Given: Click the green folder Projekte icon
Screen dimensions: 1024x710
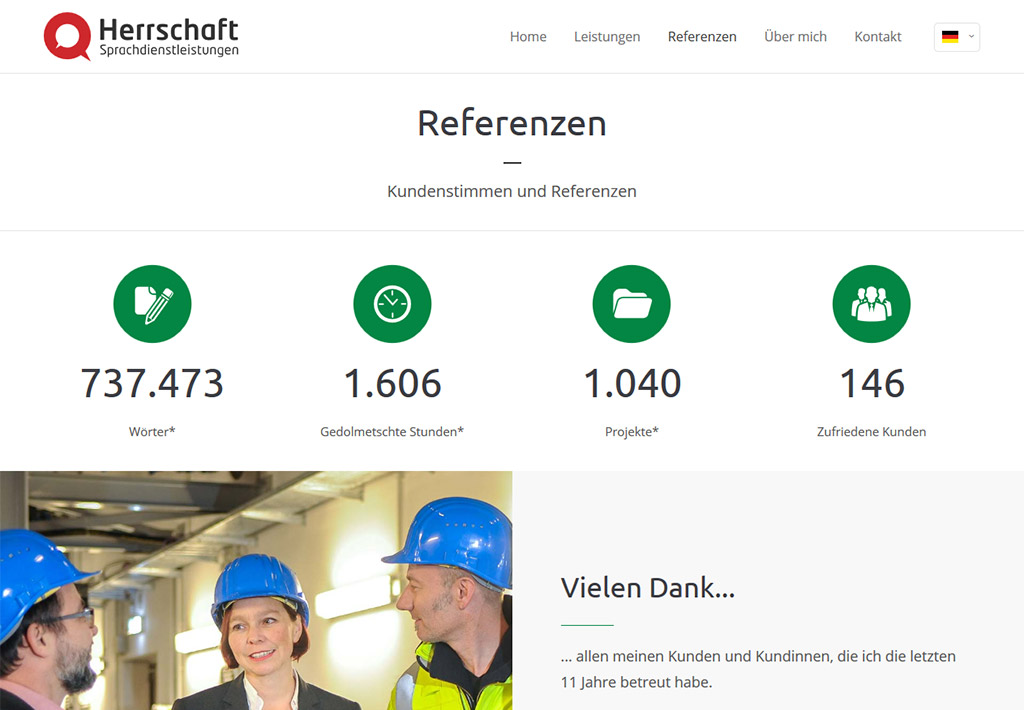Looking at the screenshot, I should pos(632,304).
